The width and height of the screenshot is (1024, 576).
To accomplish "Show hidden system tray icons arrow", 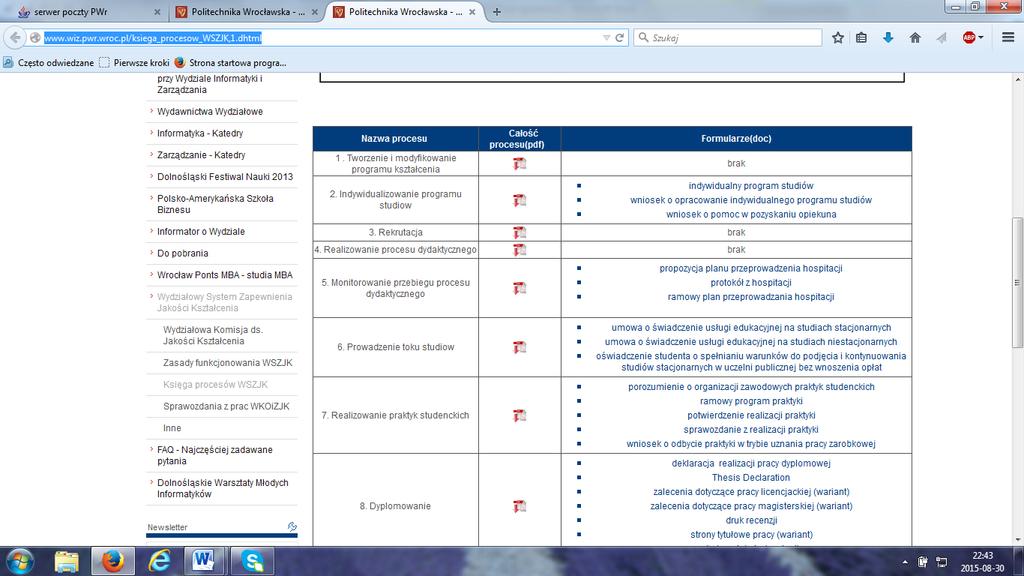I will pyautogui.click(x=904, y=562).
